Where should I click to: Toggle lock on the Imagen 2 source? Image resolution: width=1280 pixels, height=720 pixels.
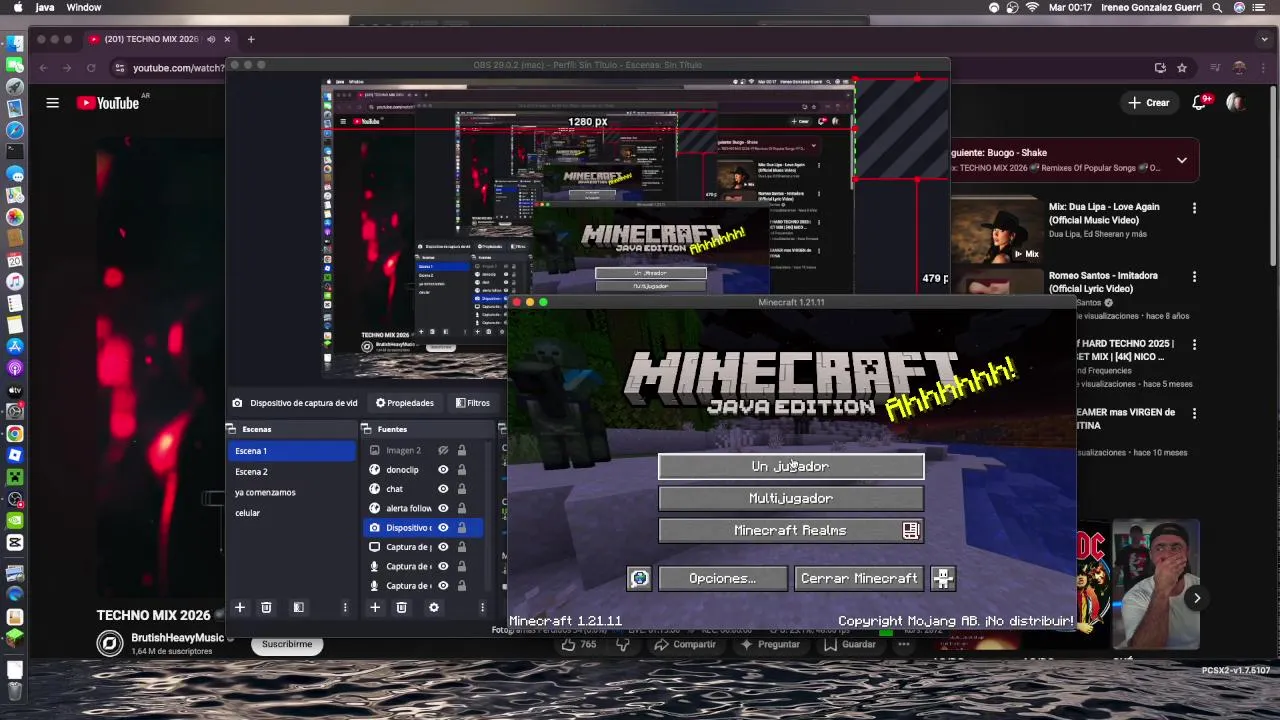[461, 451]
